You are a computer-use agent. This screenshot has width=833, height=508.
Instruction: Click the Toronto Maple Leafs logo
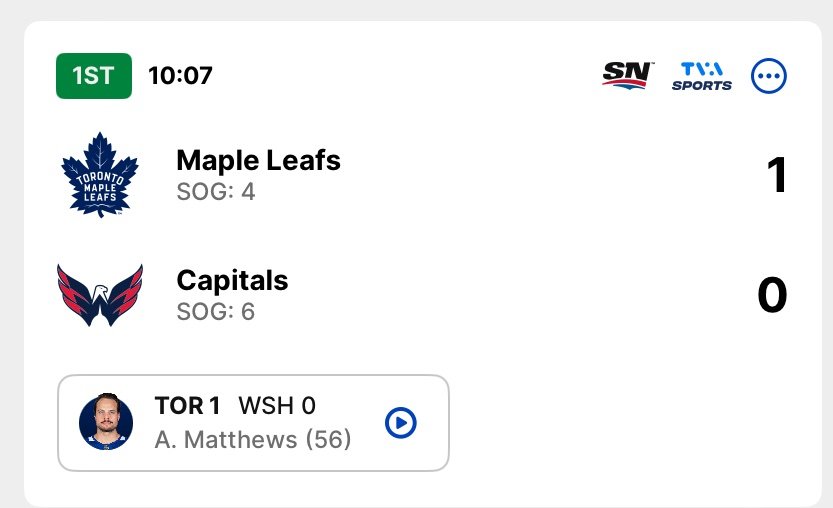(x=98, y=174)
